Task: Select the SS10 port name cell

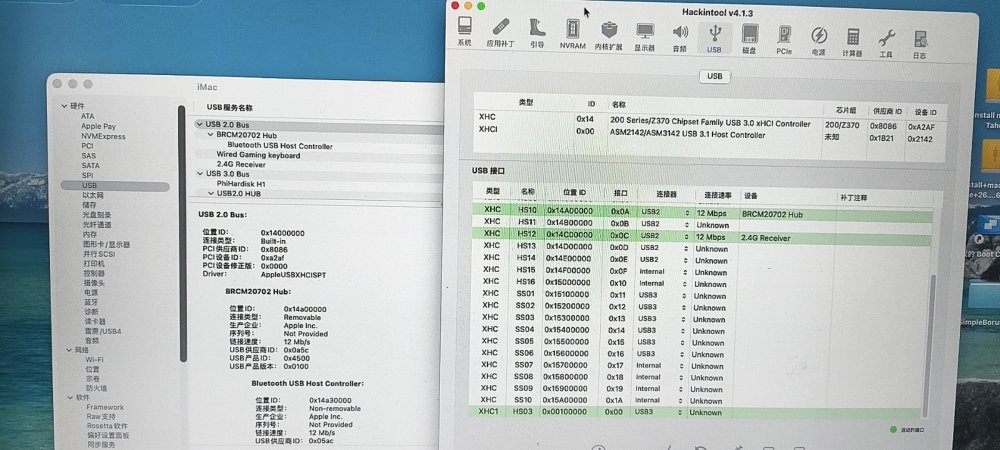Action: click(524, 399)
